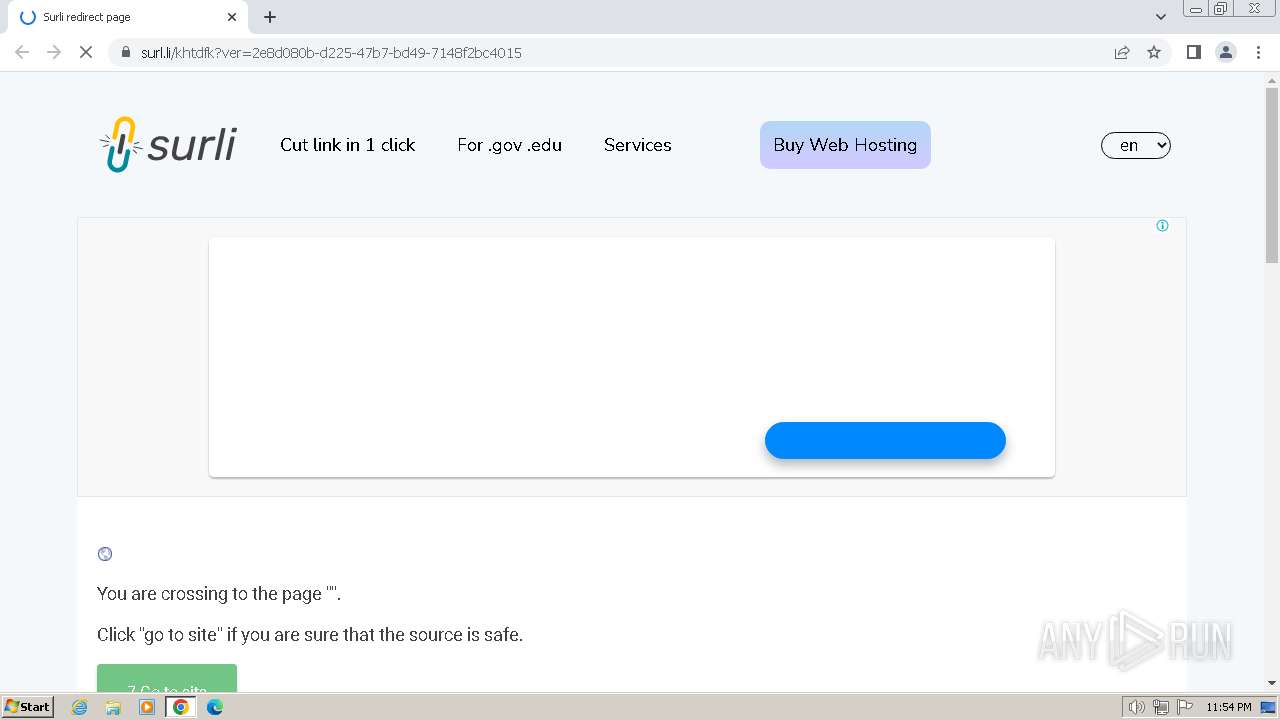Open the ad info icon

(x=1162, y=225)
